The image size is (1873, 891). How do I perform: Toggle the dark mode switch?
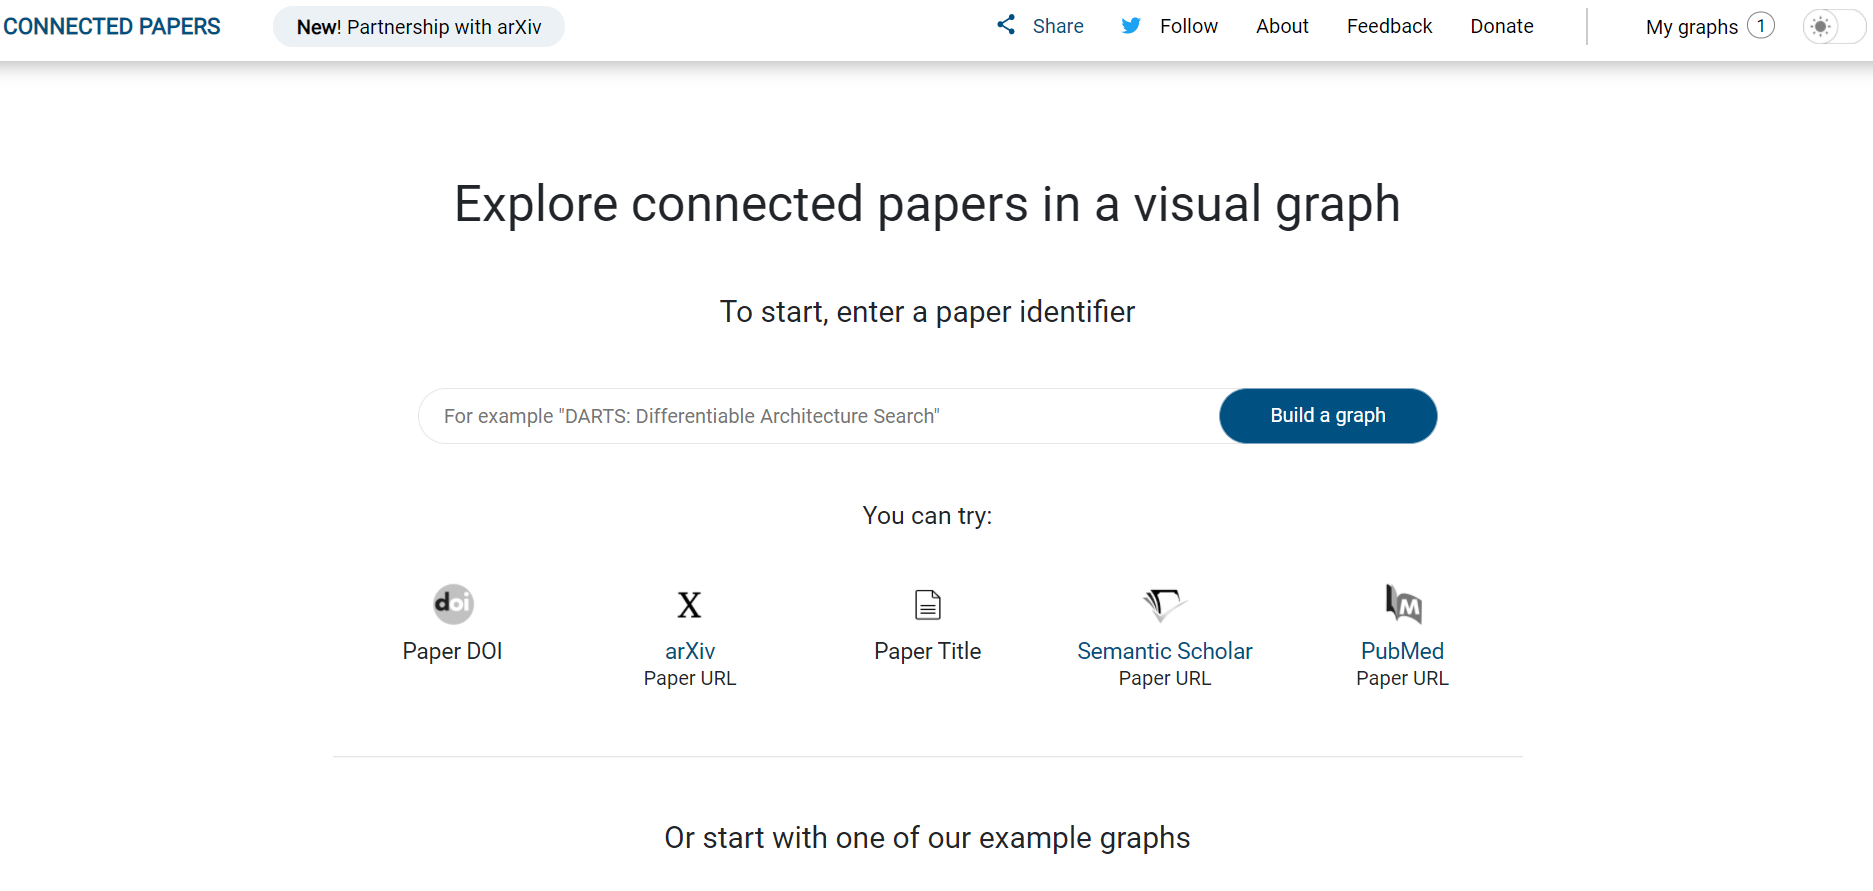[1833, 27]
